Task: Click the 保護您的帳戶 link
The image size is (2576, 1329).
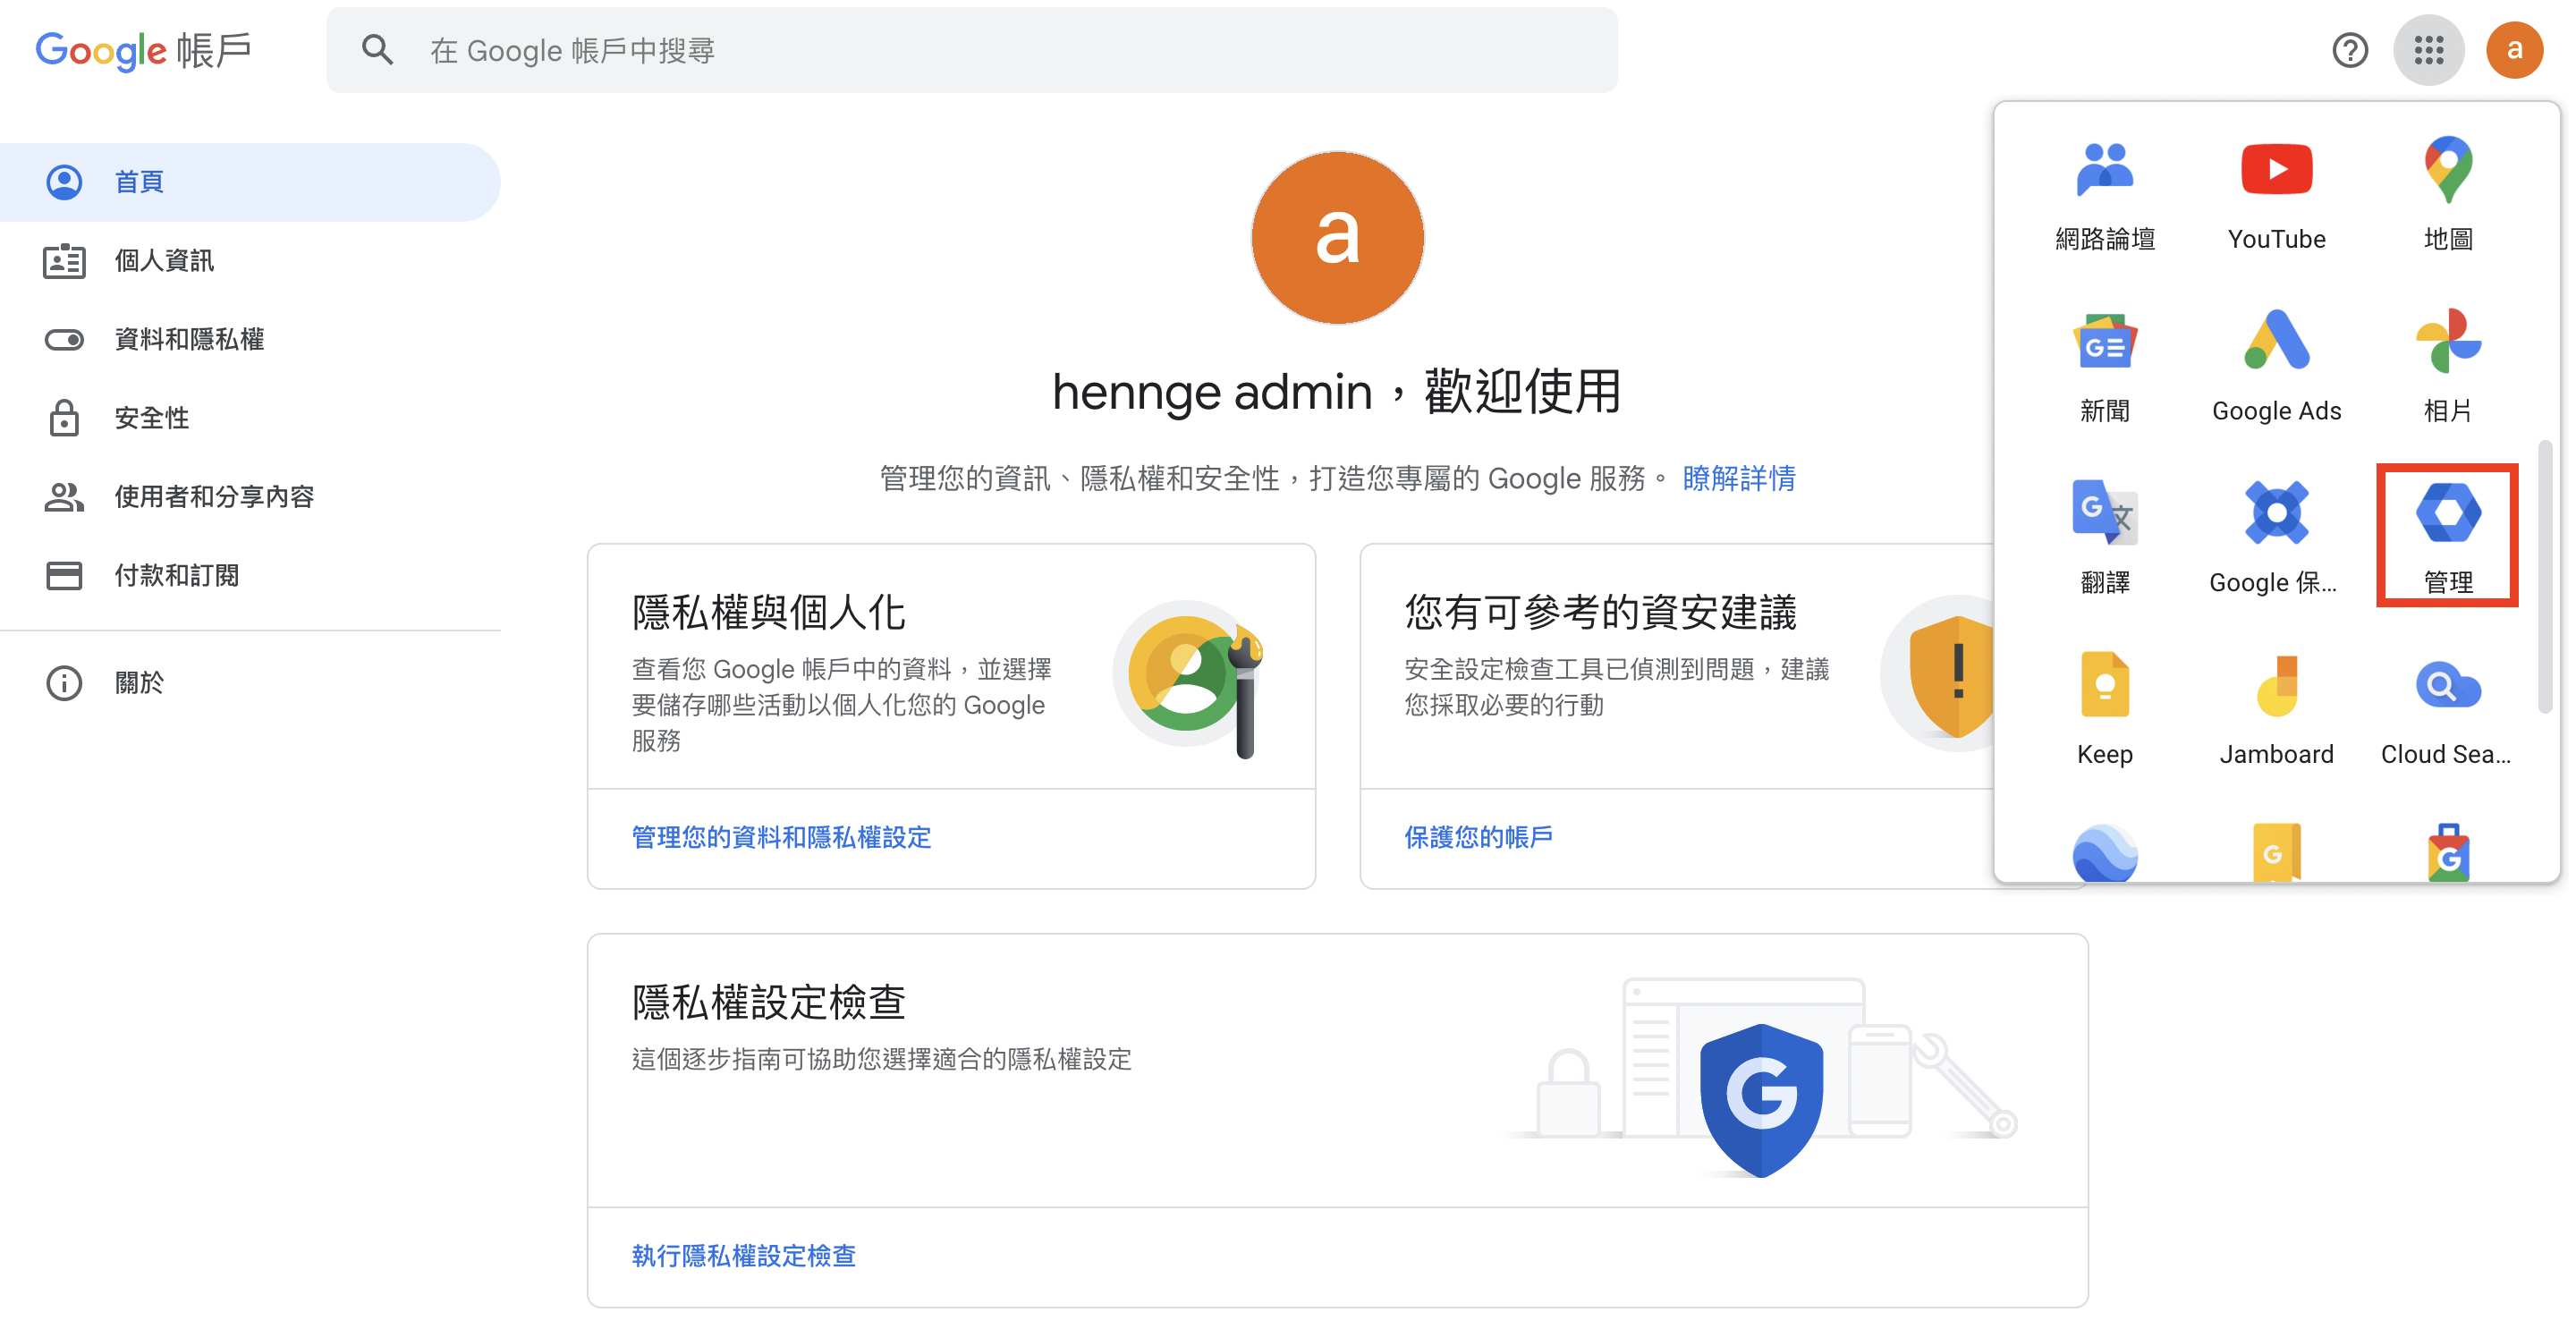Action: tap(1478, 837)
